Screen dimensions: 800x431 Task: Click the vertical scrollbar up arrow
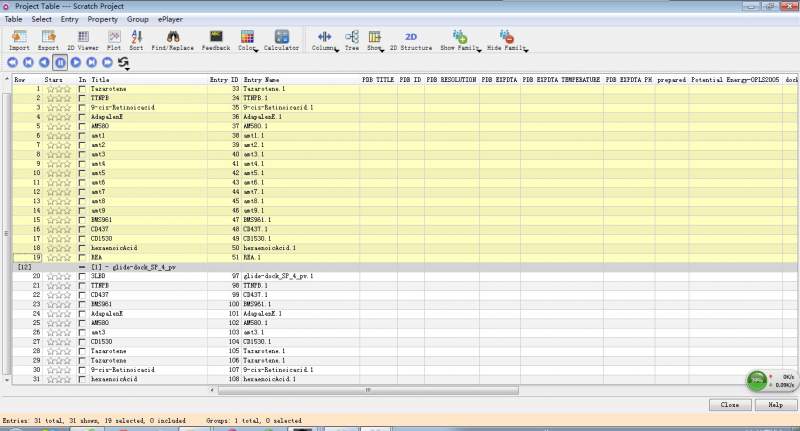tap(7, 79)
